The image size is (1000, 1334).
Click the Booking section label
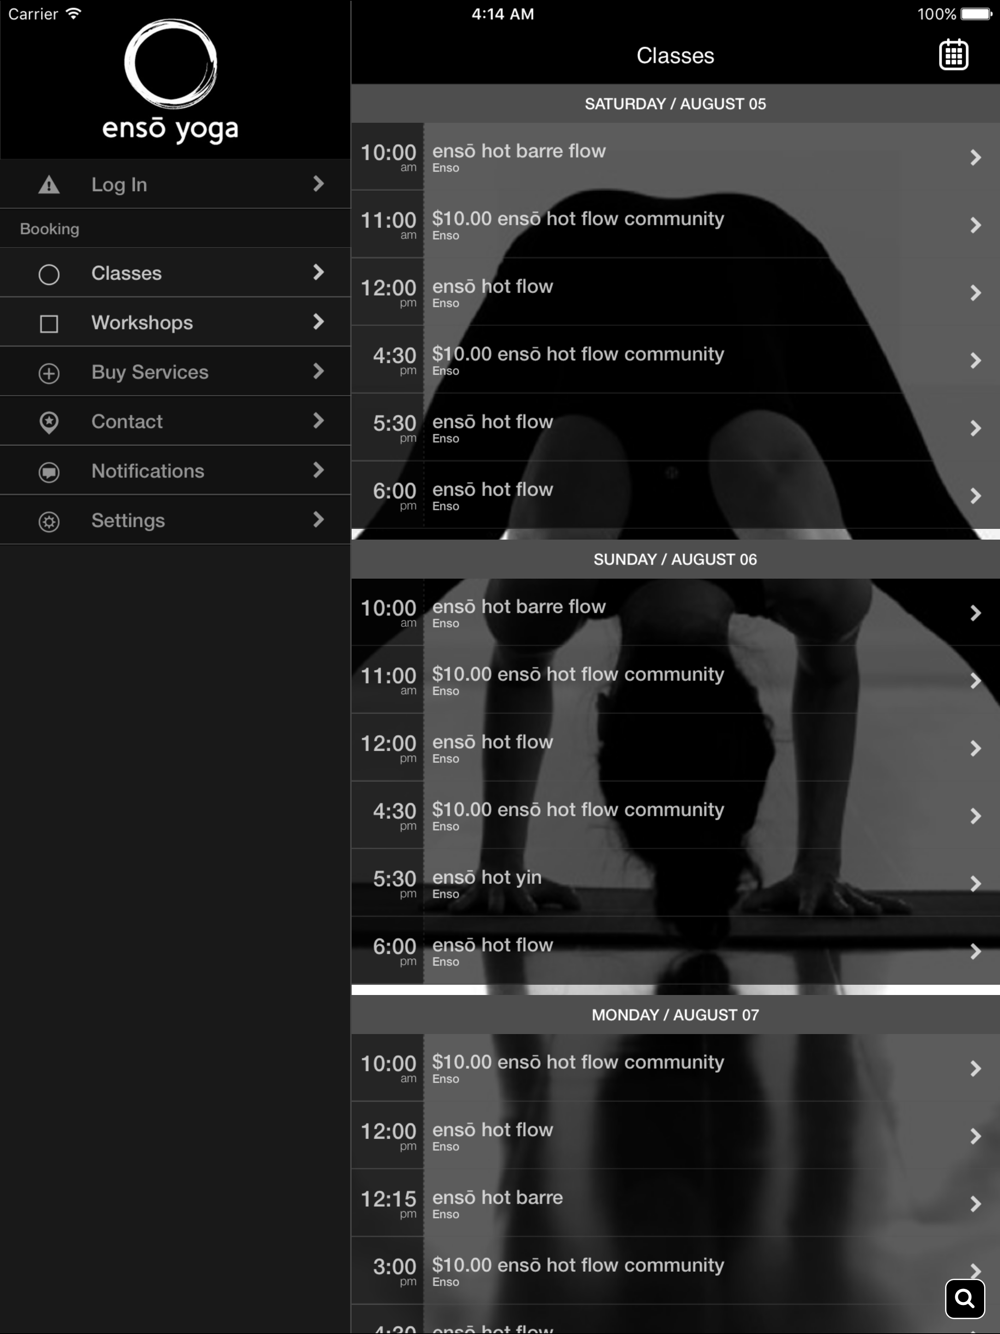pyautogui.click(x=49, y=229)
